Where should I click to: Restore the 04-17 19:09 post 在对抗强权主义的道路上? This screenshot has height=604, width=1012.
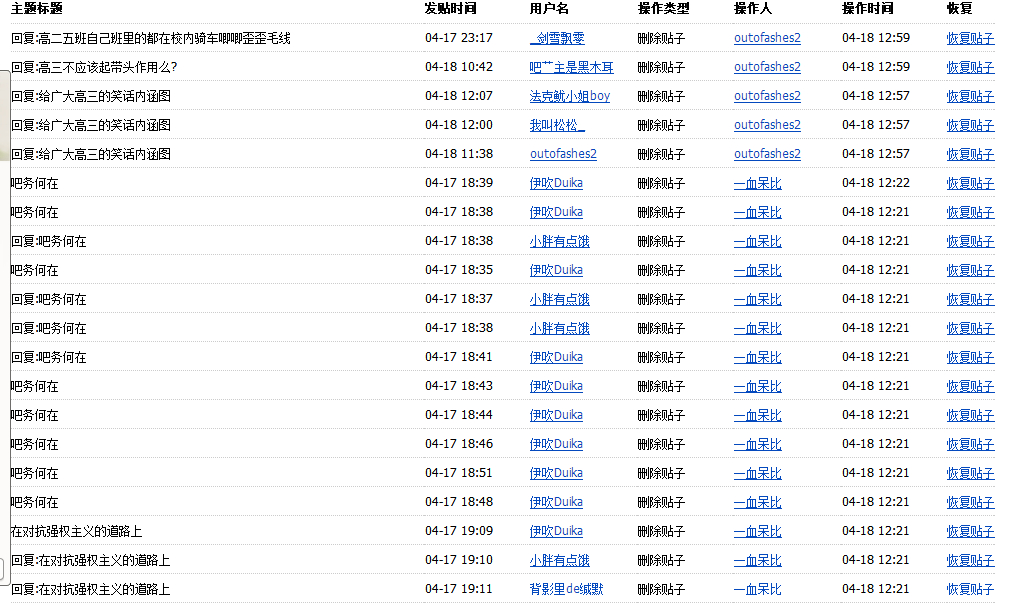(970, 531)
